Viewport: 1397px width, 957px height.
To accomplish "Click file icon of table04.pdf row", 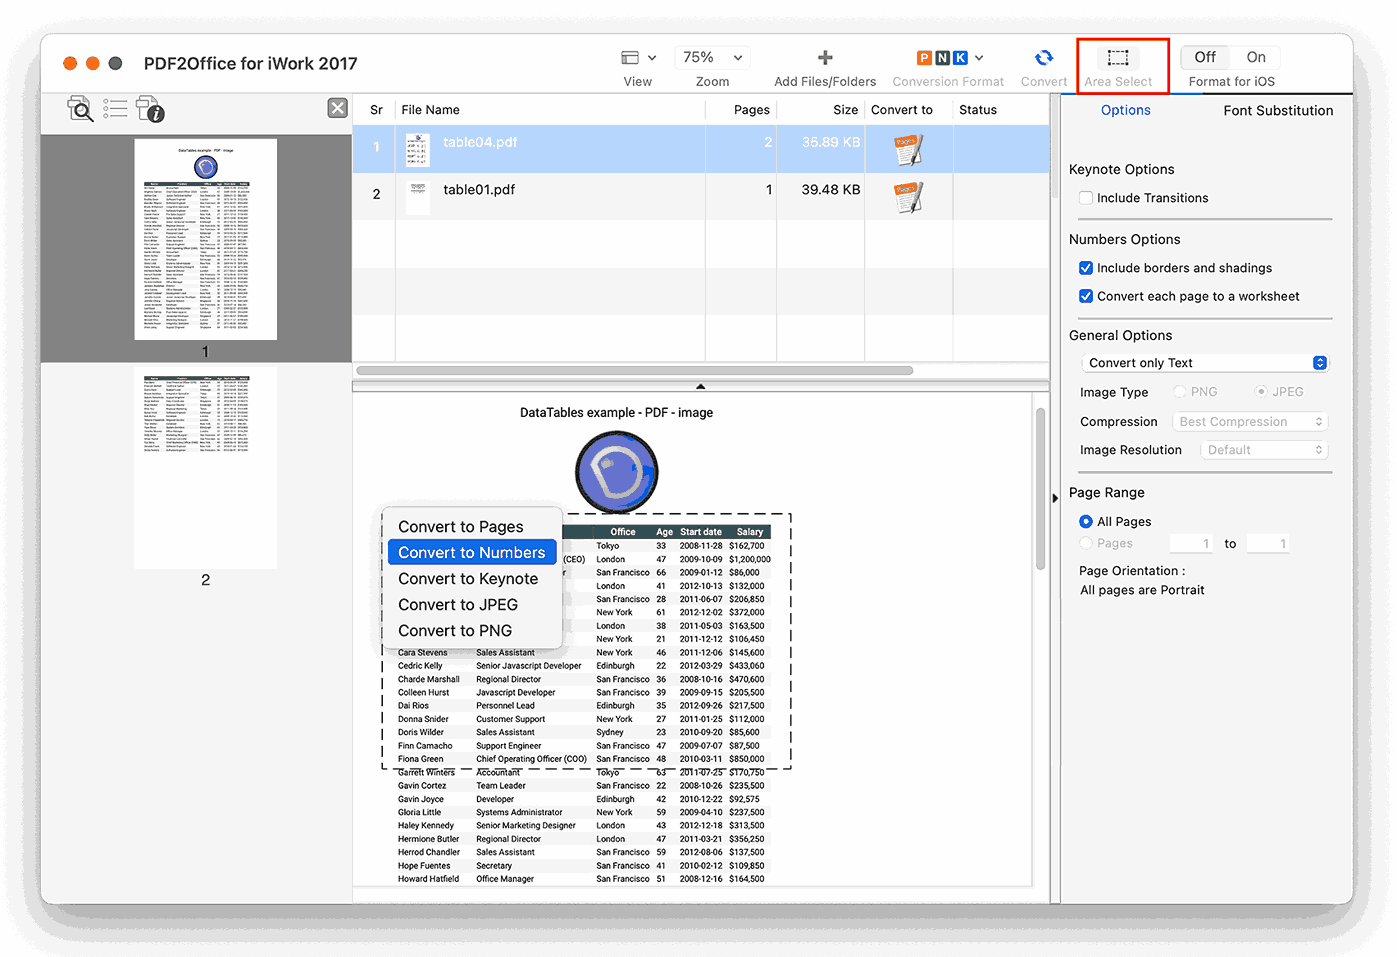I will click(x=418, y=149).
